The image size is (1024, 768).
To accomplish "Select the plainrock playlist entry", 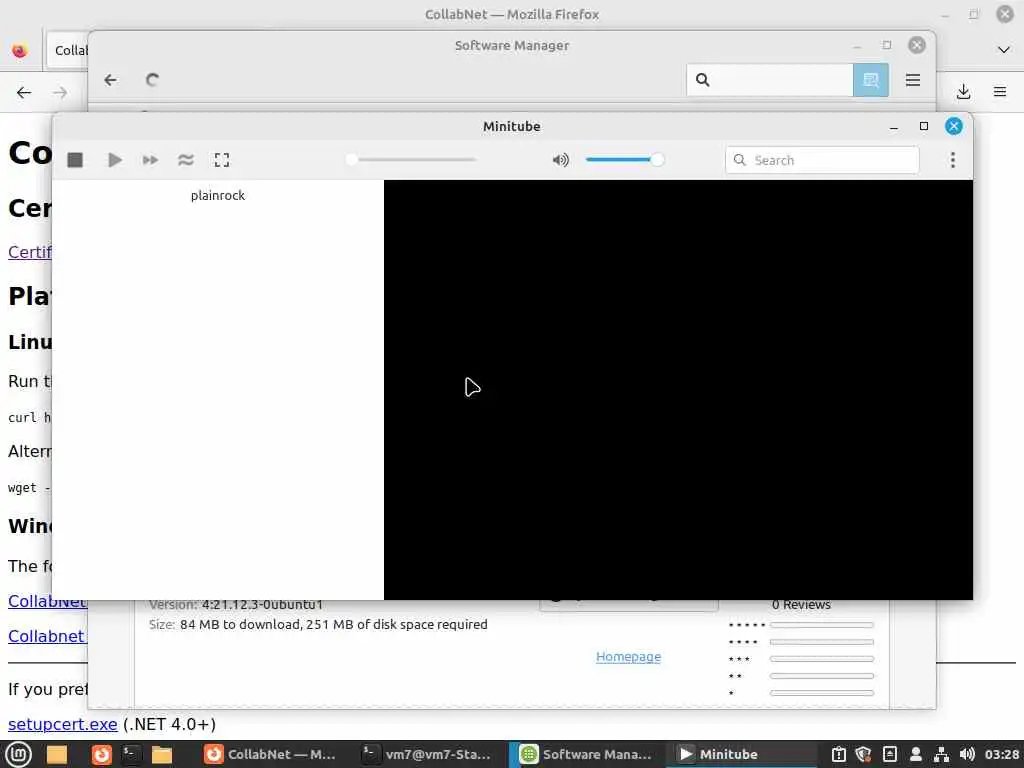I will click(217, 195).
